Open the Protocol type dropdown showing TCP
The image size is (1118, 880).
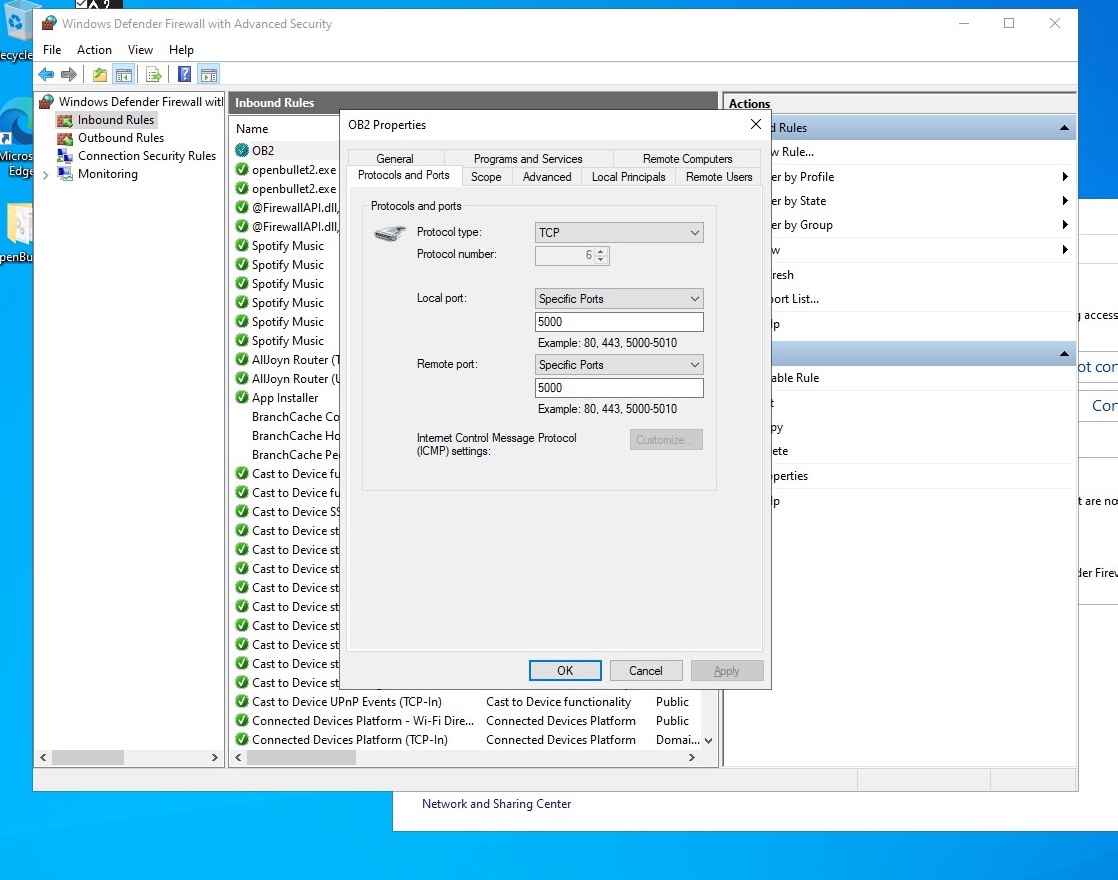(x=619, y=232)
